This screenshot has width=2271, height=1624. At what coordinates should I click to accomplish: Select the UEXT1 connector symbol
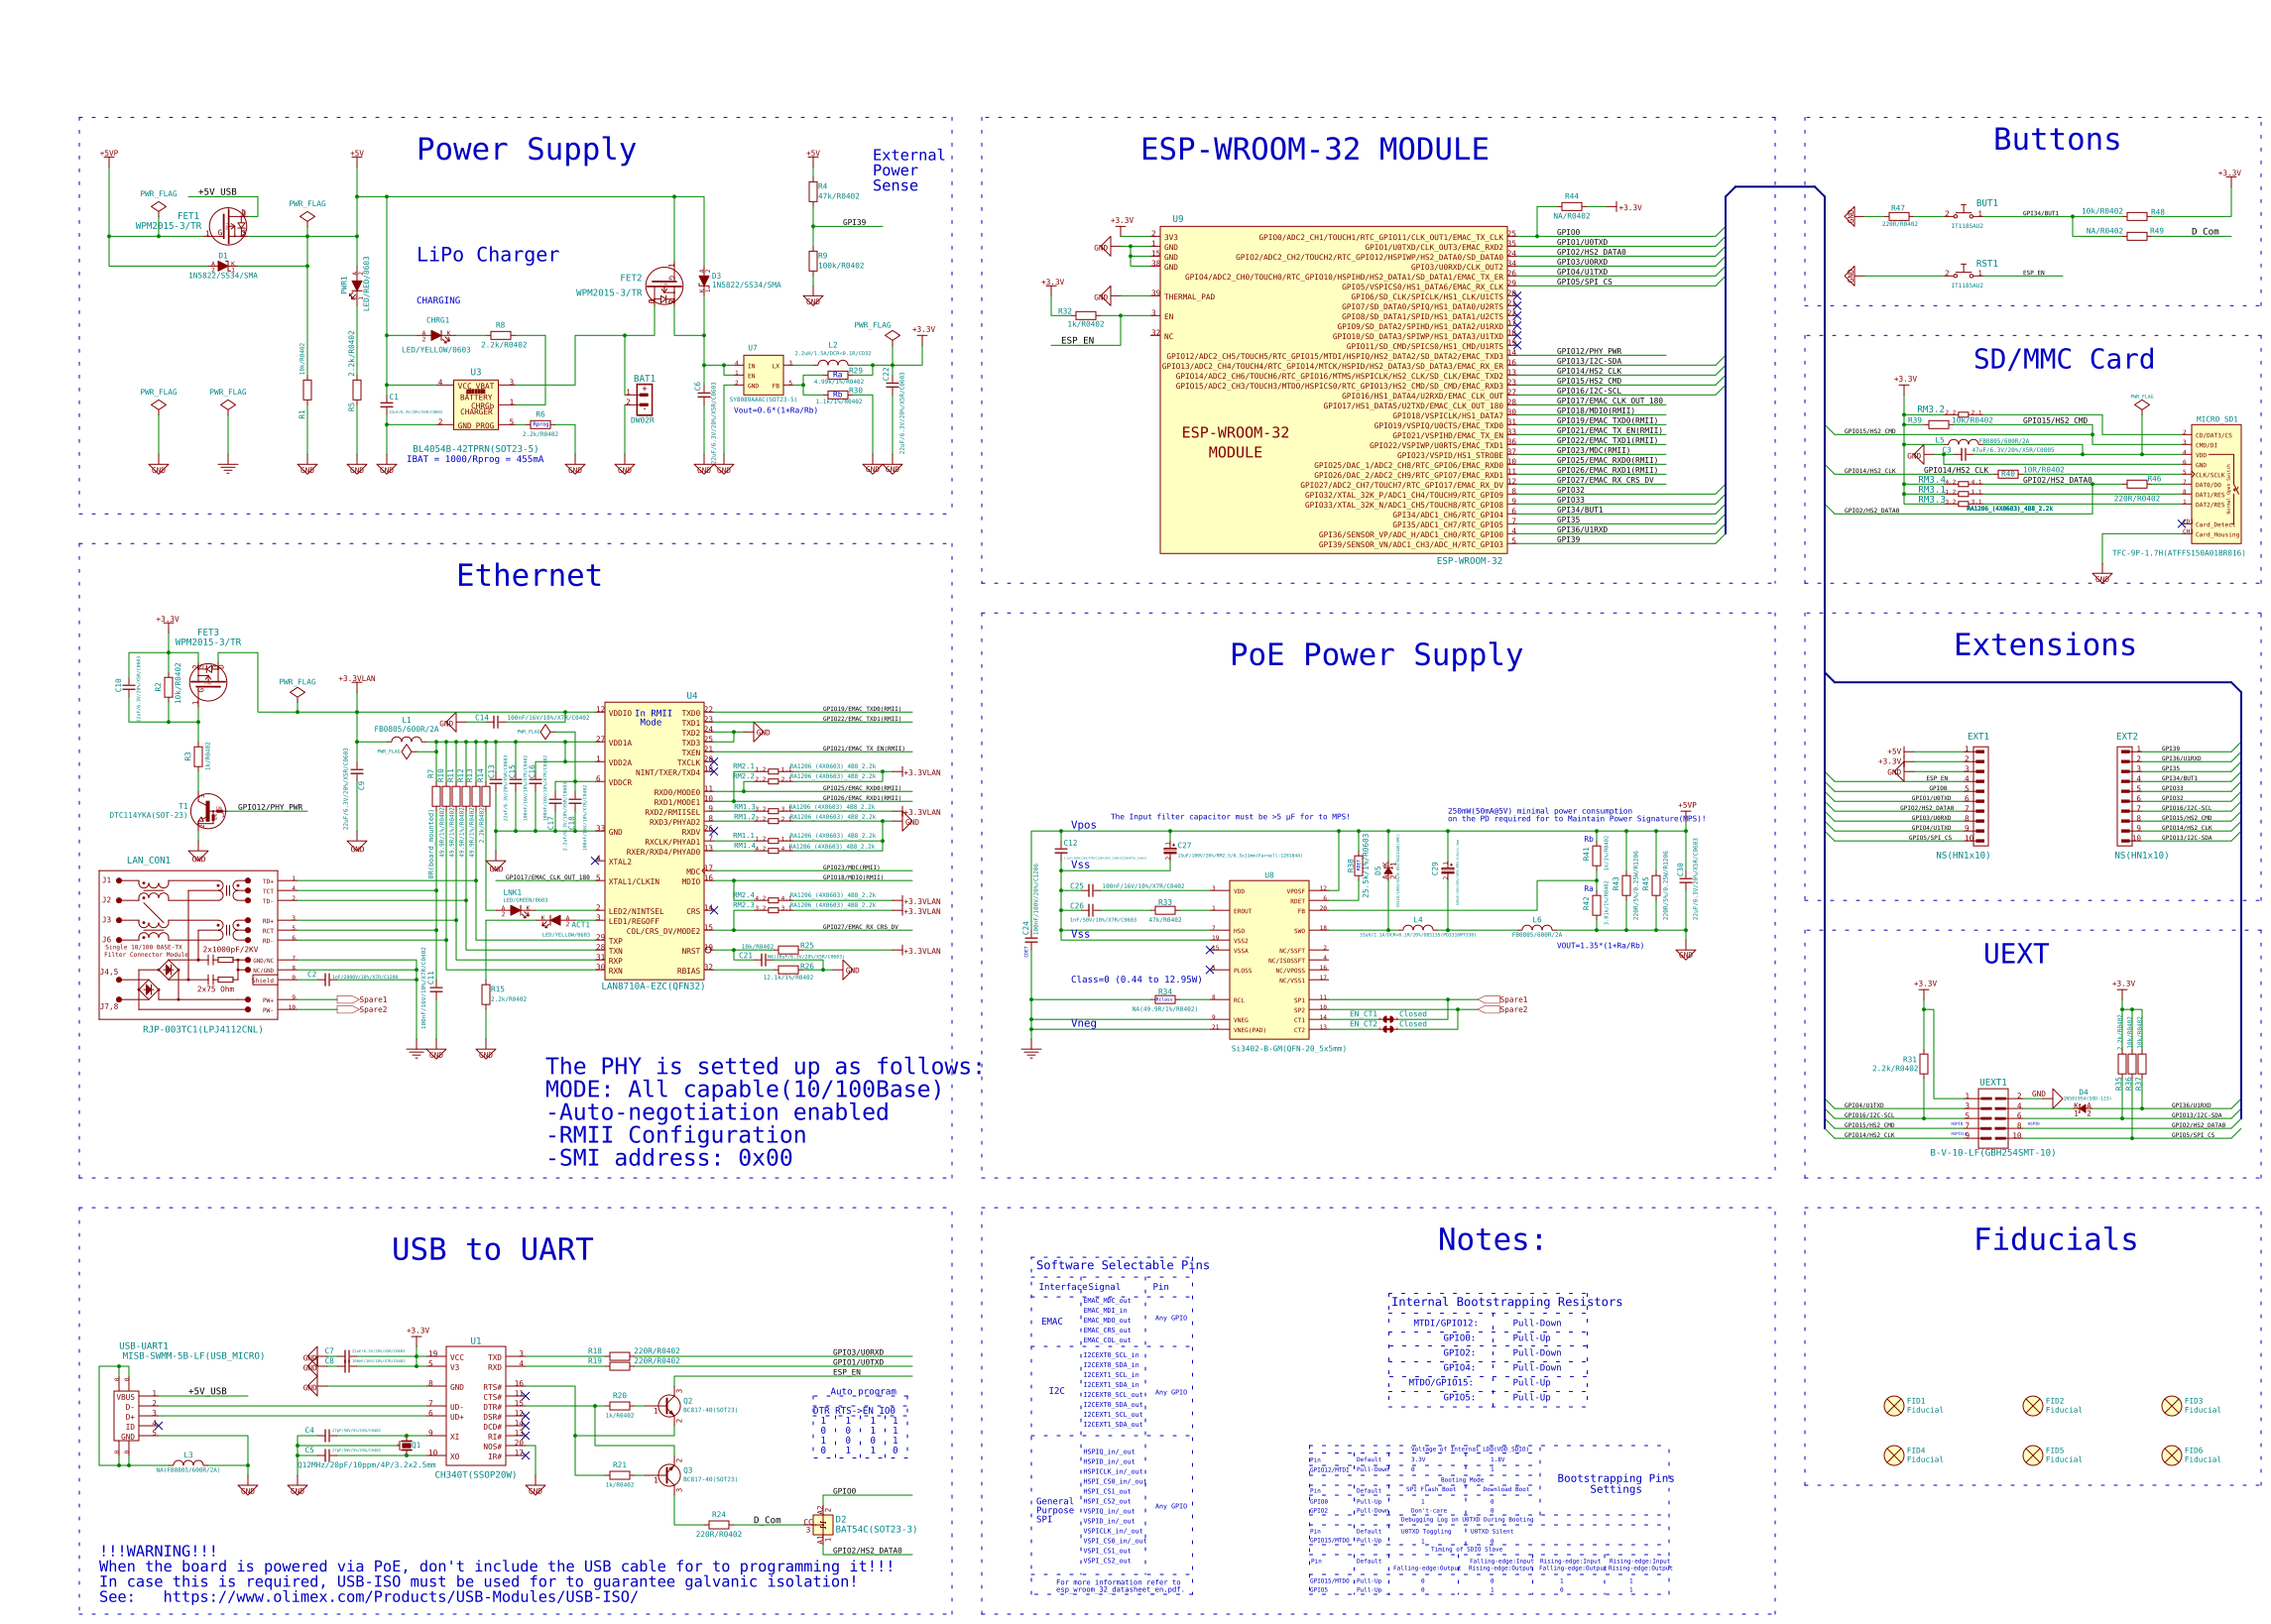click(x=1992, y=1117)
